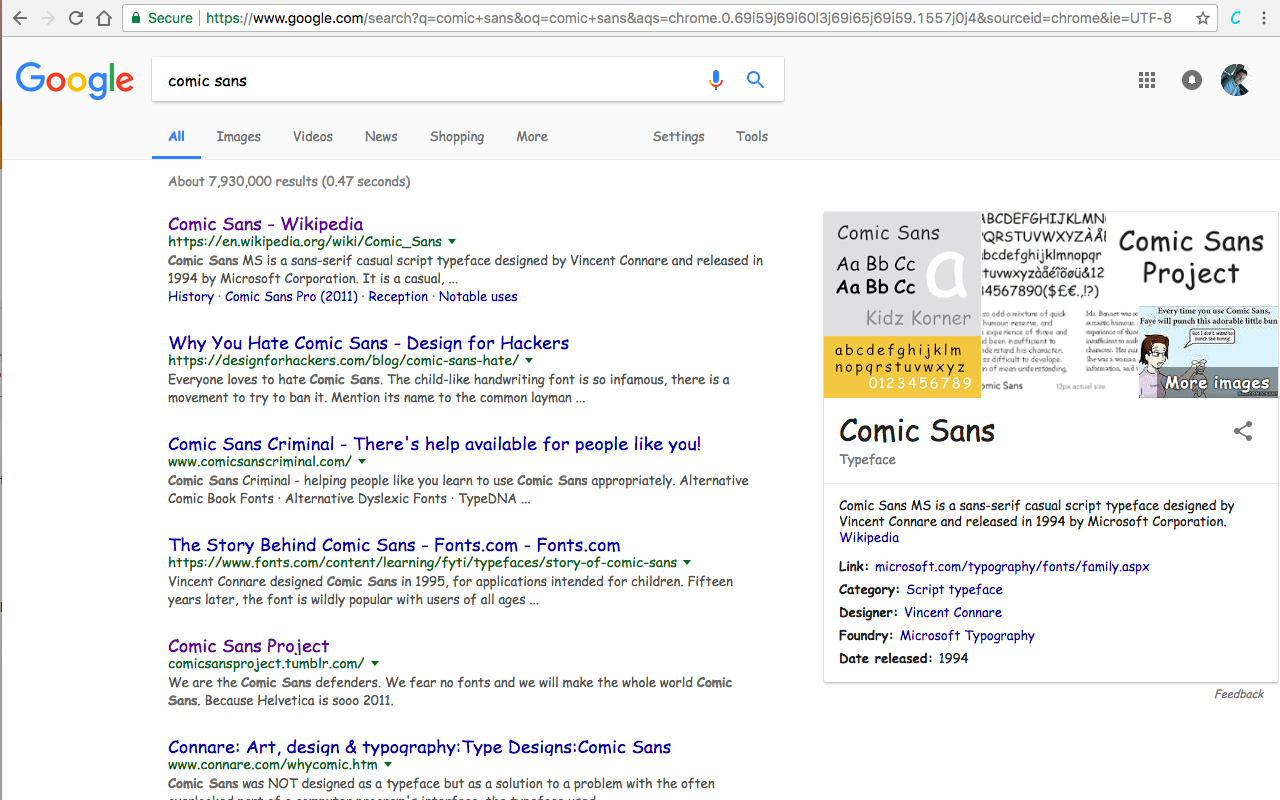Screen dimensions: 1280x800
Task: Open microsoft.com/typography fonts link
Action: coord(1012,567)
